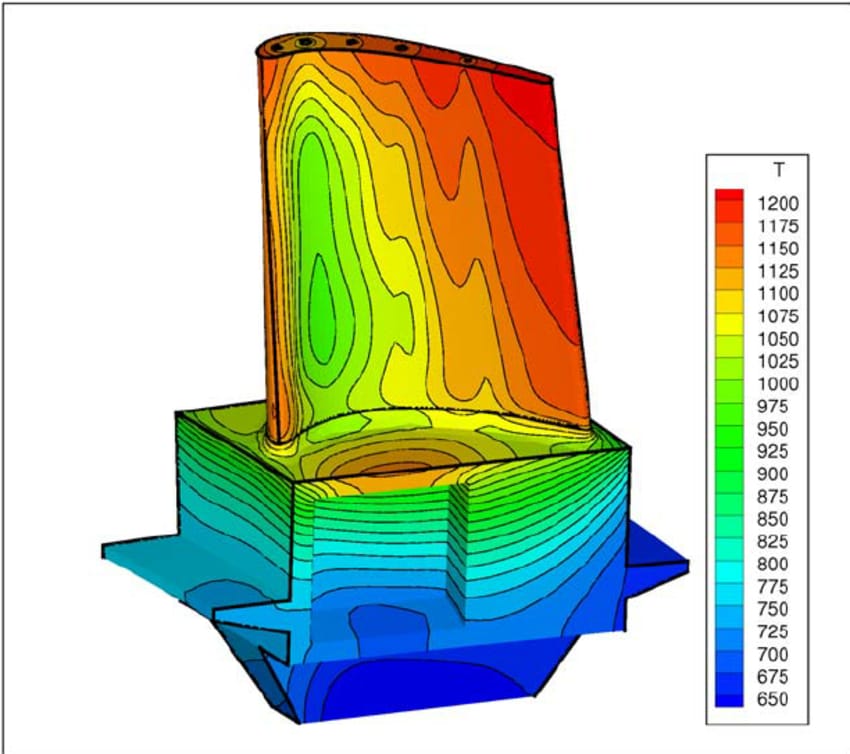Select the 975 legend label

(772, 407)
